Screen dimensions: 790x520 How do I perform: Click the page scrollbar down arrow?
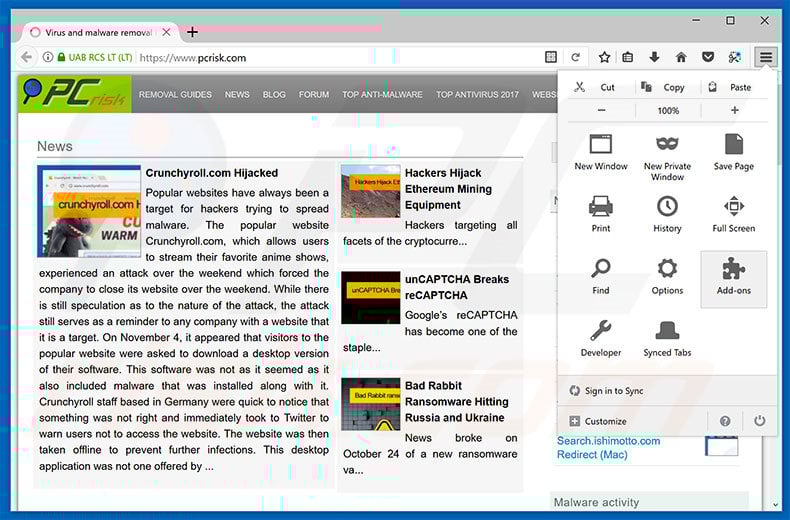tap(774, 504)
